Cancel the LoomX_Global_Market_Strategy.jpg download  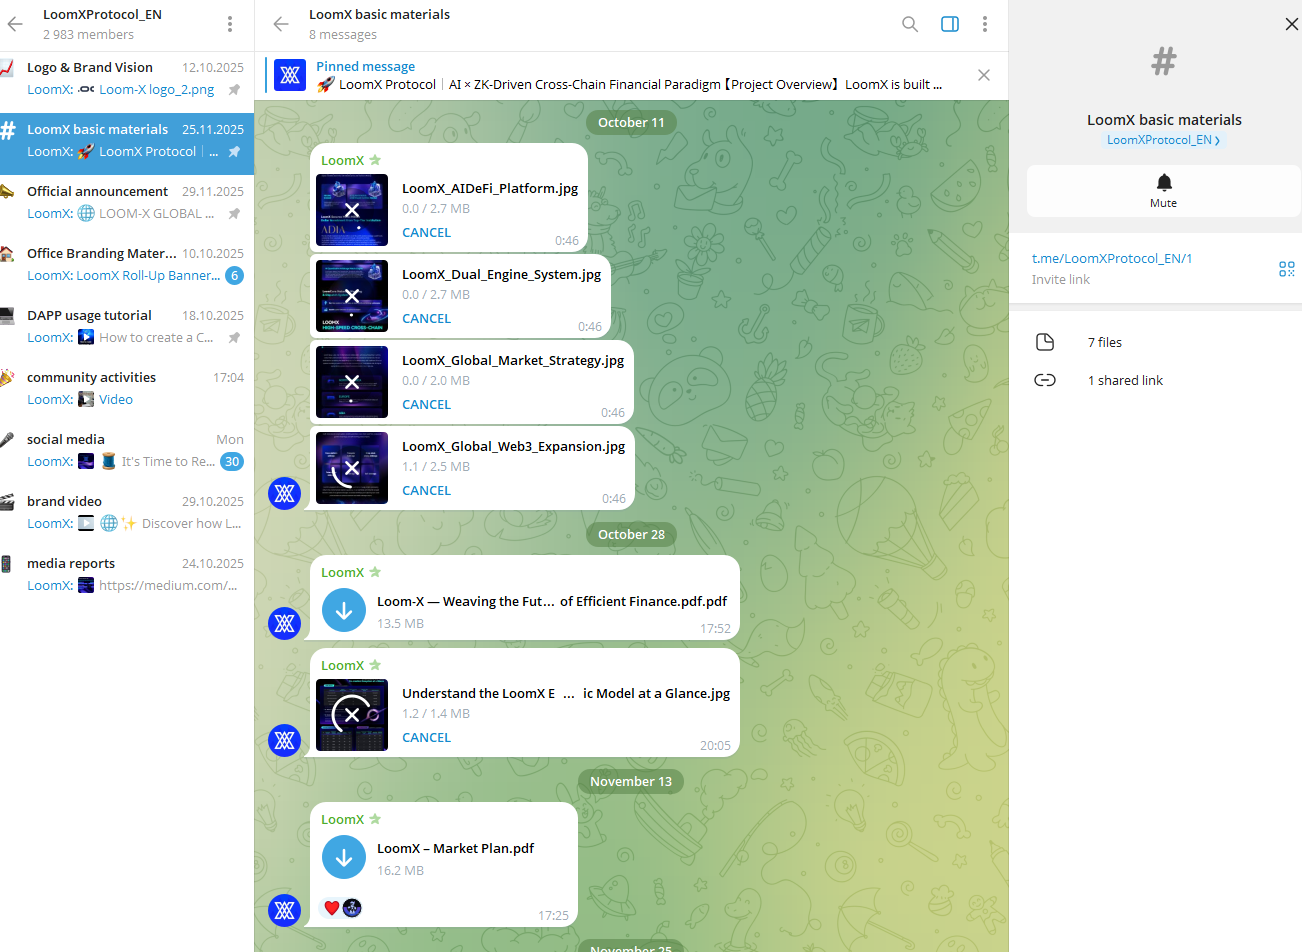[426, 404]
